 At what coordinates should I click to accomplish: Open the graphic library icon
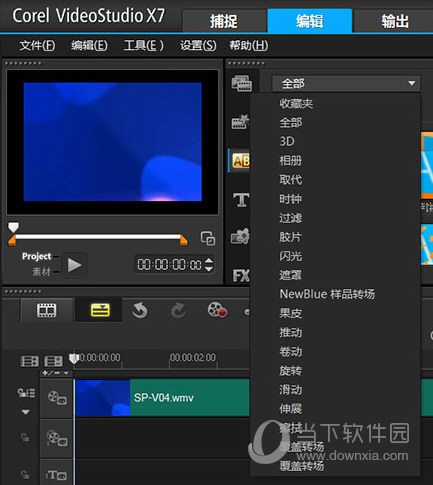(x=240, y=236)
